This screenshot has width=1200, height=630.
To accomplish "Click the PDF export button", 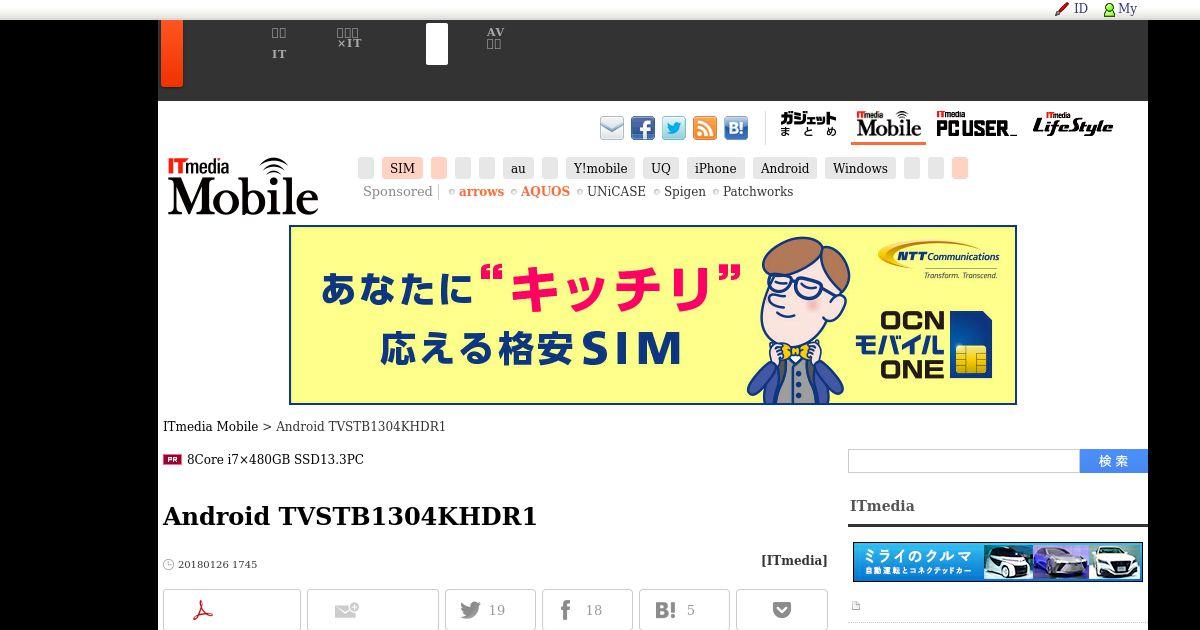I will click(232, 610).
